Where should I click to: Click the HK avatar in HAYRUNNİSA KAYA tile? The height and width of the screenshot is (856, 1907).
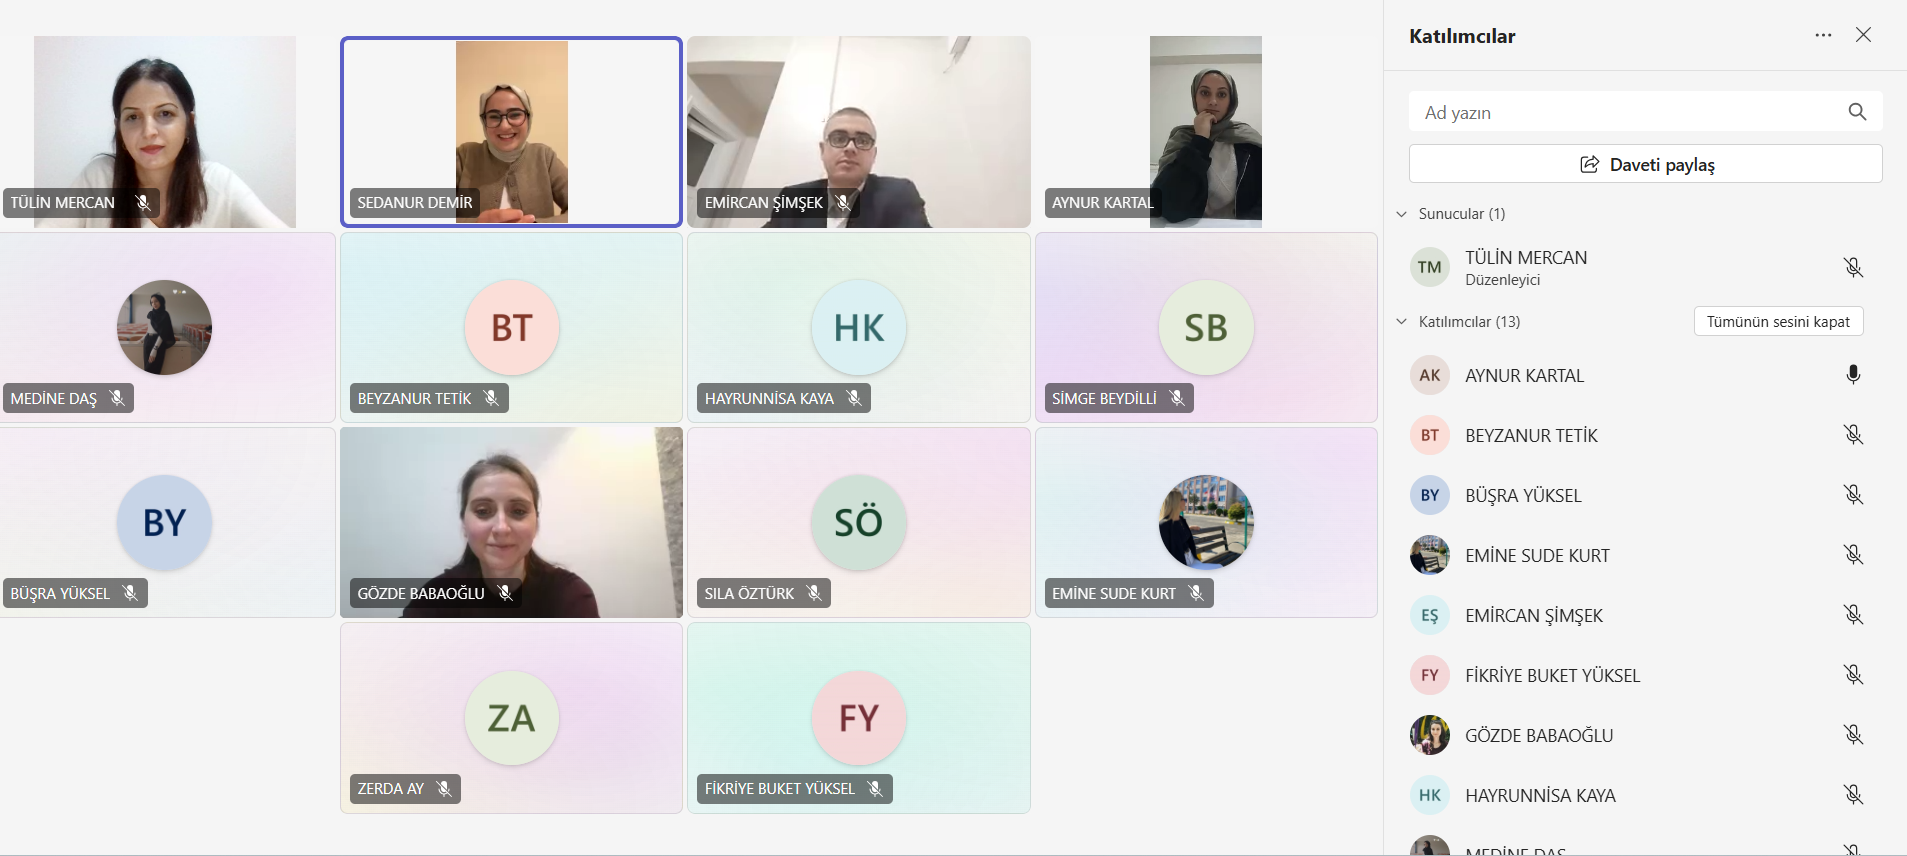[859, 328]
